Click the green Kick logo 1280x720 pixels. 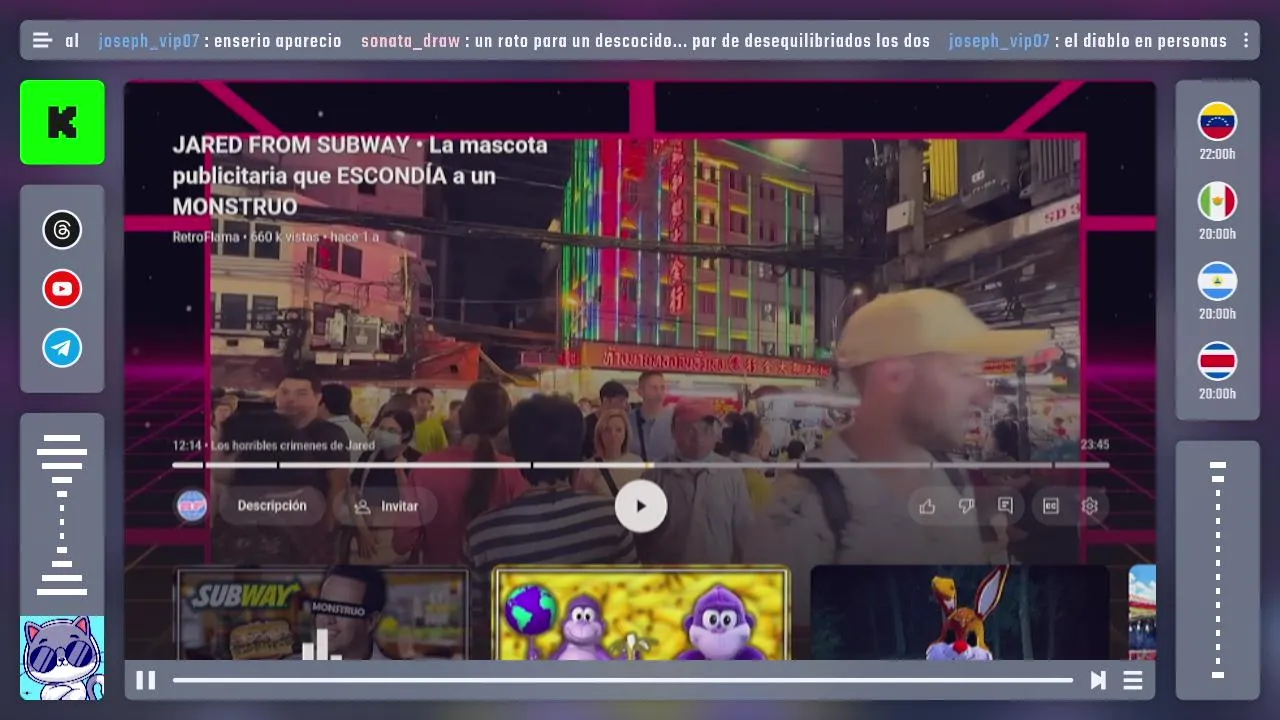click(x=62, y=122)
